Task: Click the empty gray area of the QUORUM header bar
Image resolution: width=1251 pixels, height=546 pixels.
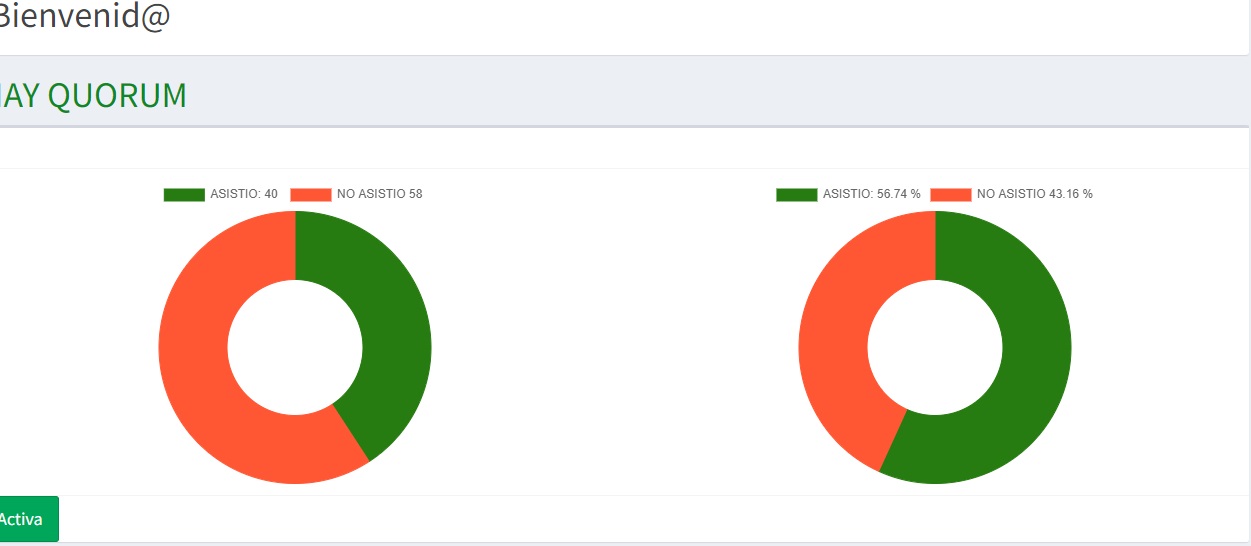Action: tap(700, 96)
